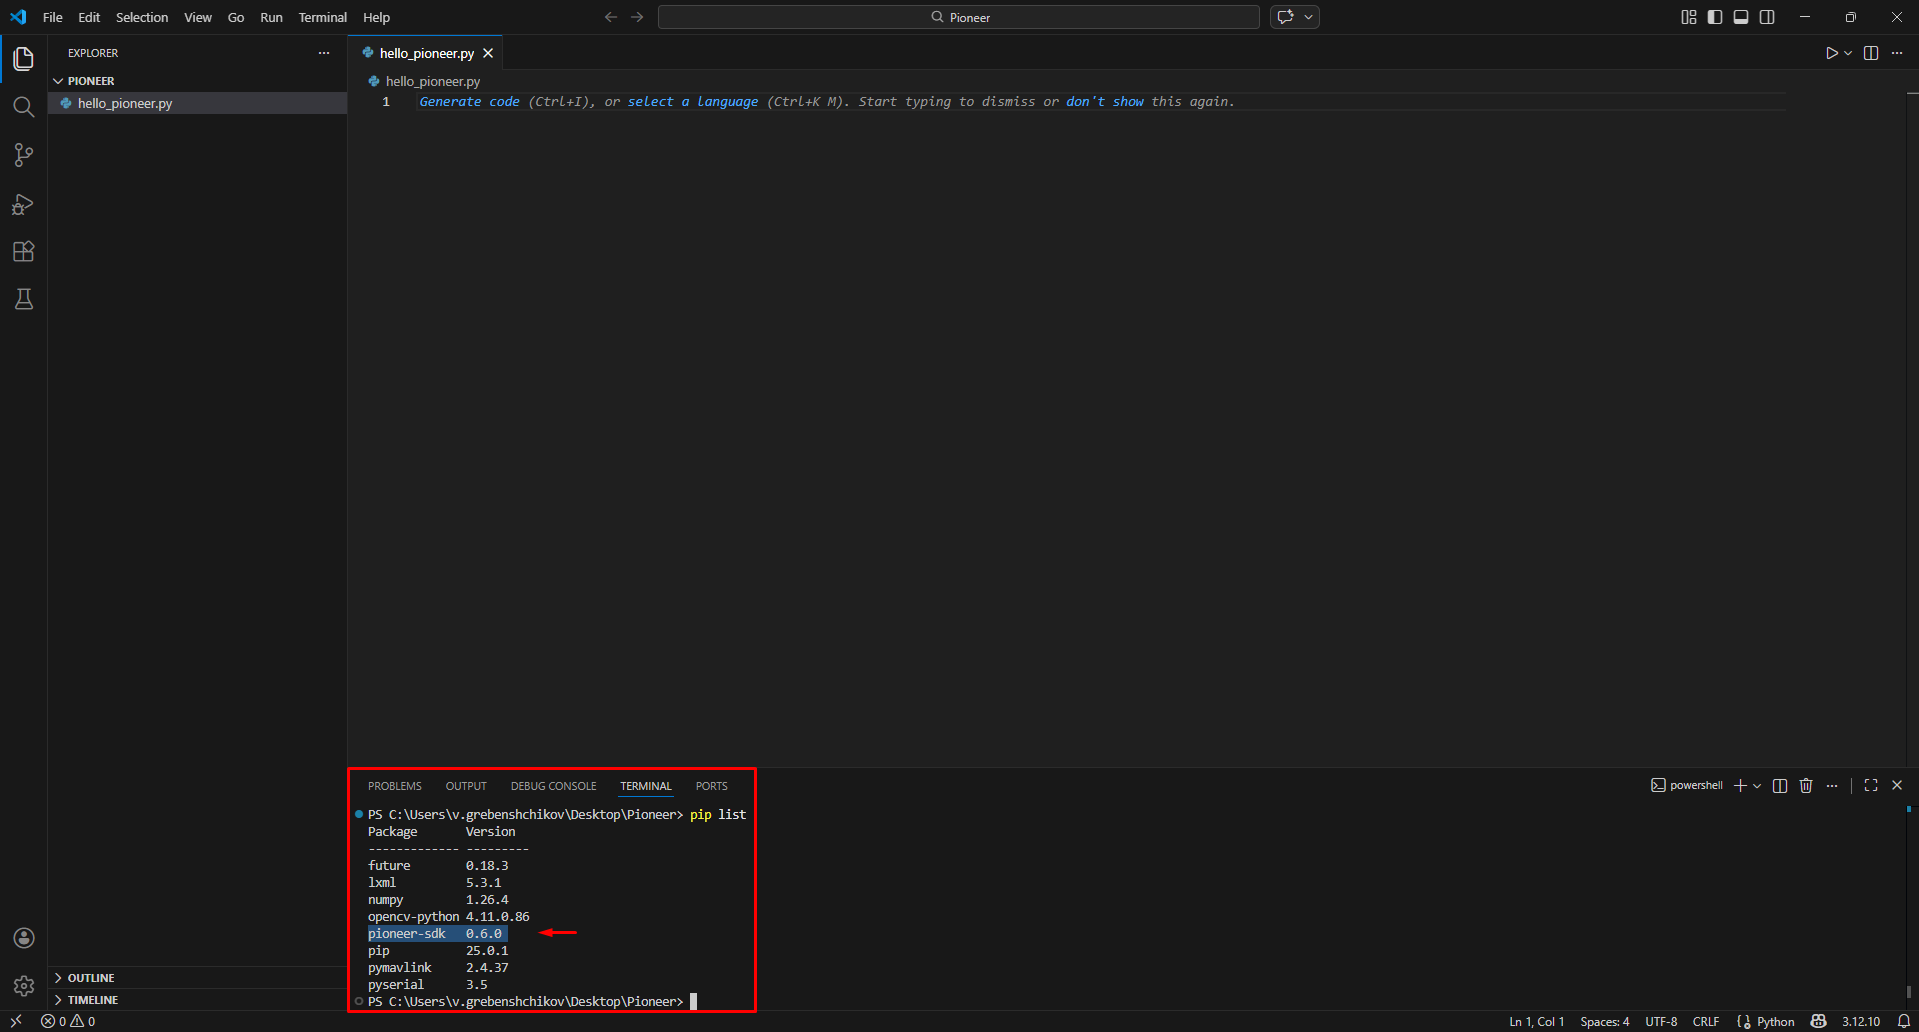Open errors and warnings status item
This screenshot has height=1032, width=1919.
[68, 1021]
